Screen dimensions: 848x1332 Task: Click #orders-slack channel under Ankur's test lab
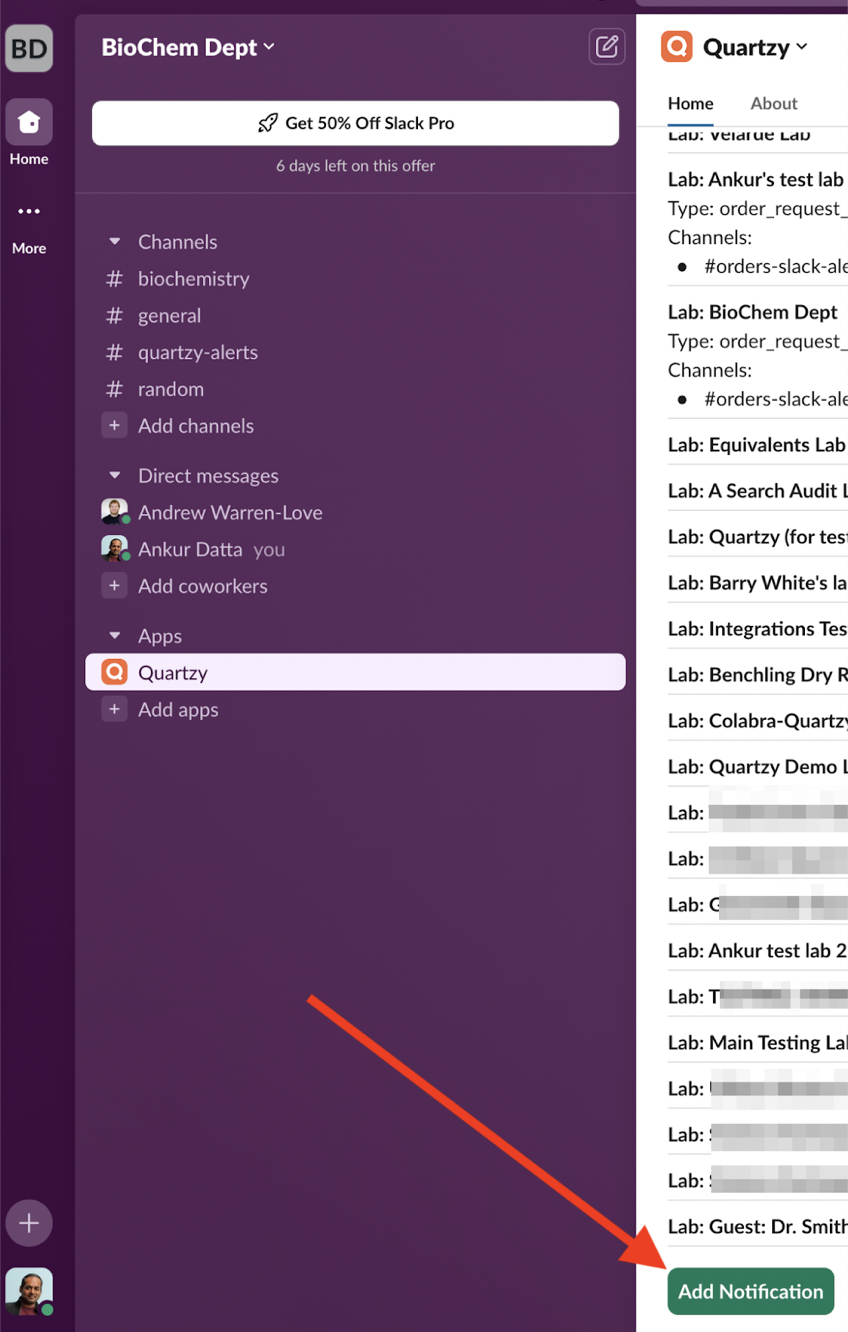775,267
